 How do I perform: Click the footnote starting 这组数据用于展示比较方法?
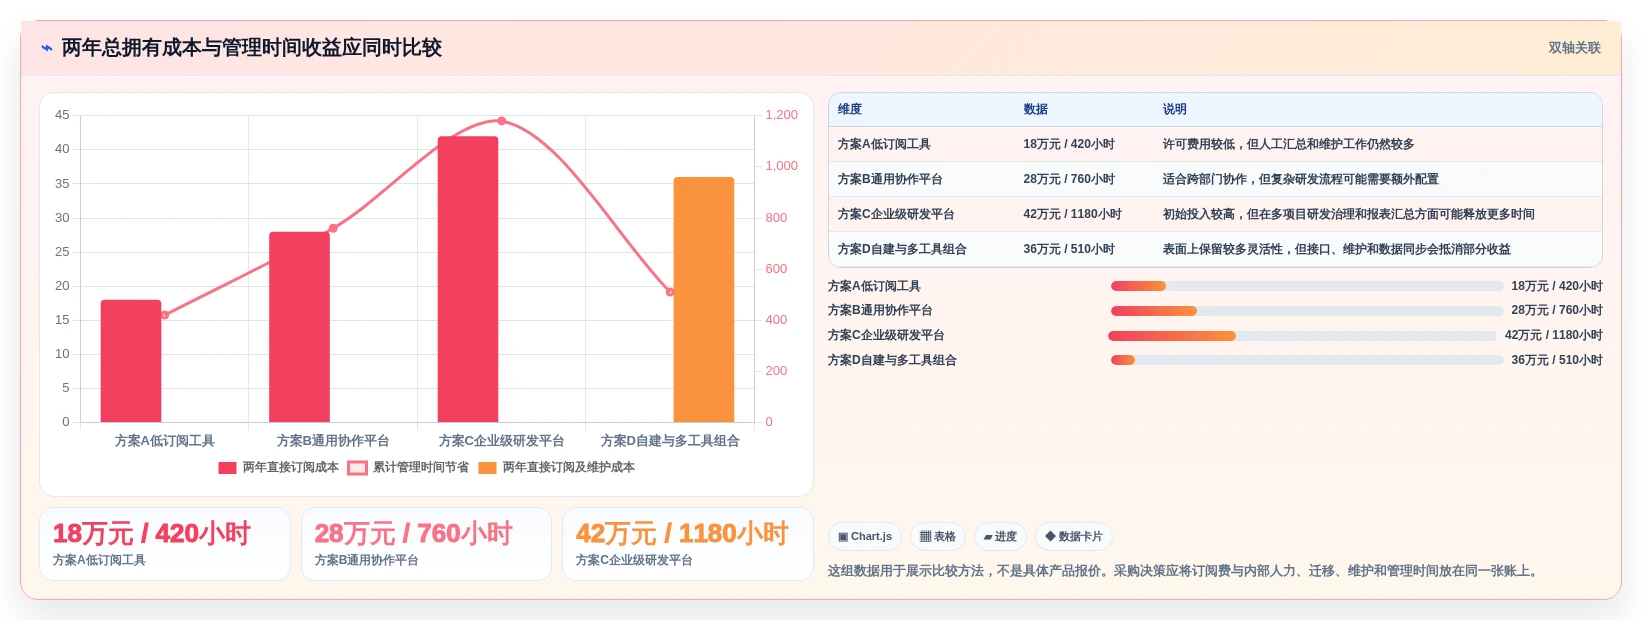(x=1185, y=571)
